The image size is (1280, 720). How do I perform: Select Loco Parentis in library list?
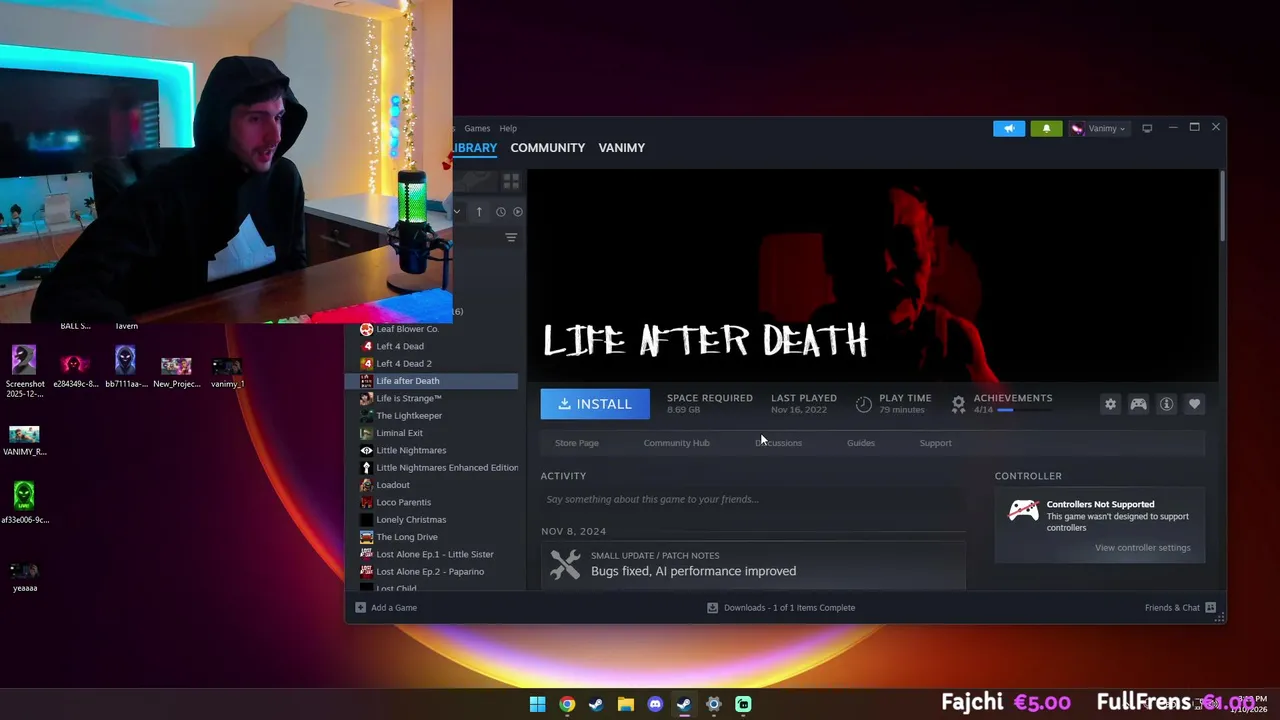[x=403, y=502]
